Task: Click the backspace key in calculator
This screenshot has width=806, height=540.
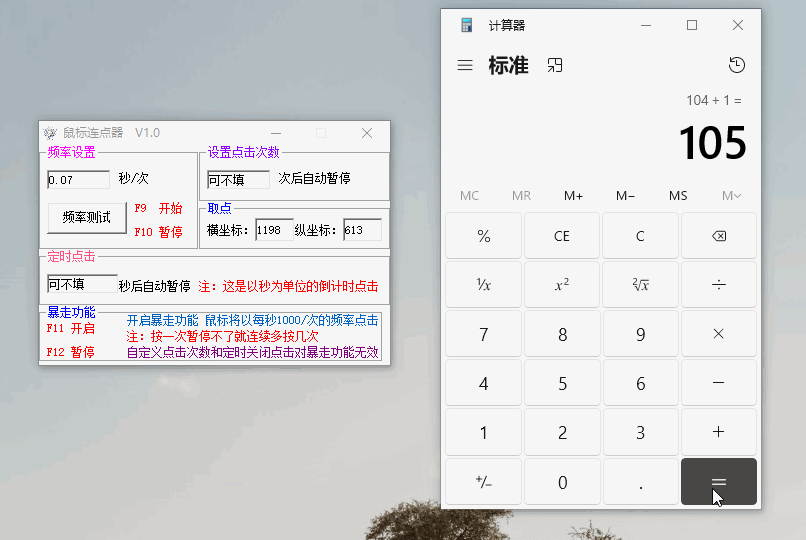Action: (719, 236)
